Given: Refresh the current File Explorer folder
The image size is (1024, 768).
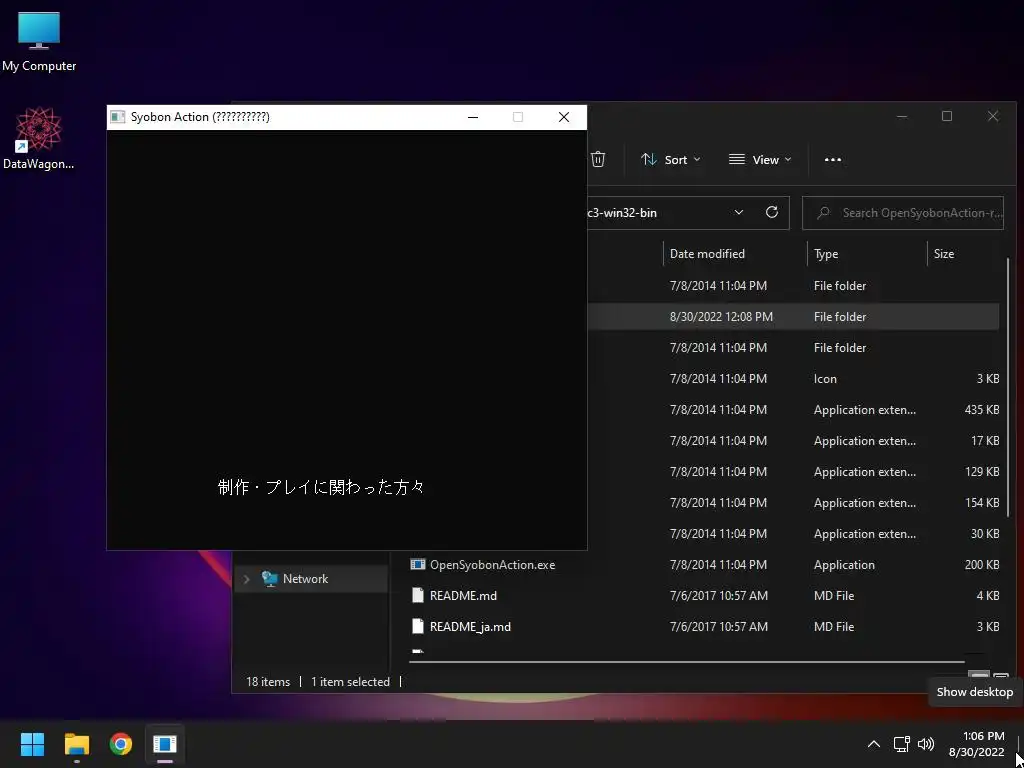Looking at the screenshot, I should click(771, 212).
